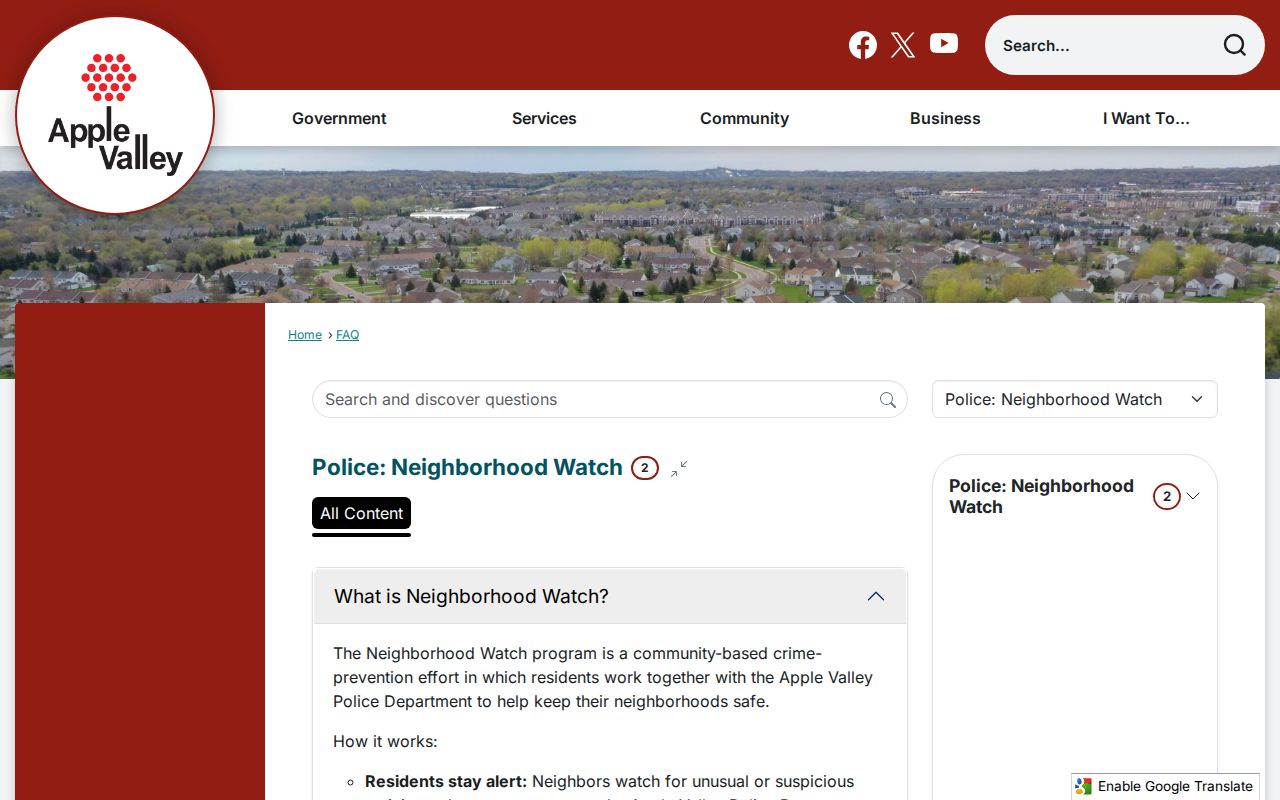The image size is (1280, 800).
Task: Click the site search magnifier icon
Action: pyautogui.click(x=1235, y=45)
